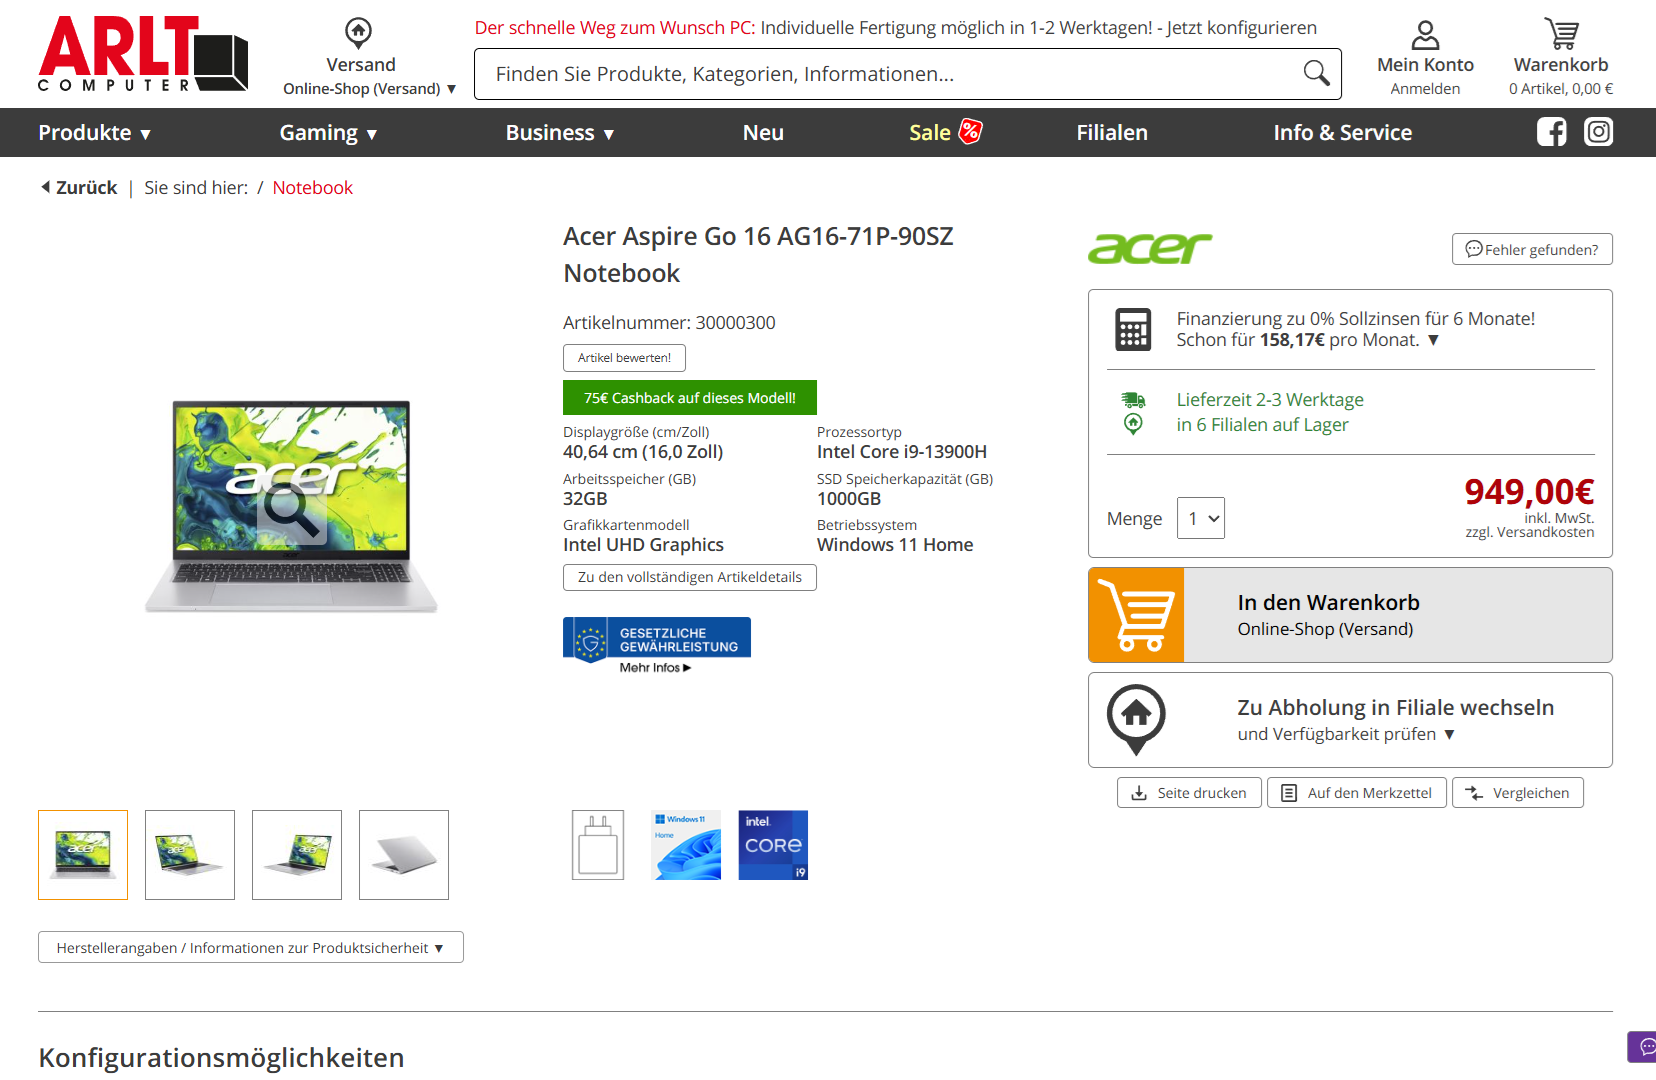Click the Gesetzliche Gewährleistung badge

[657, 645]
